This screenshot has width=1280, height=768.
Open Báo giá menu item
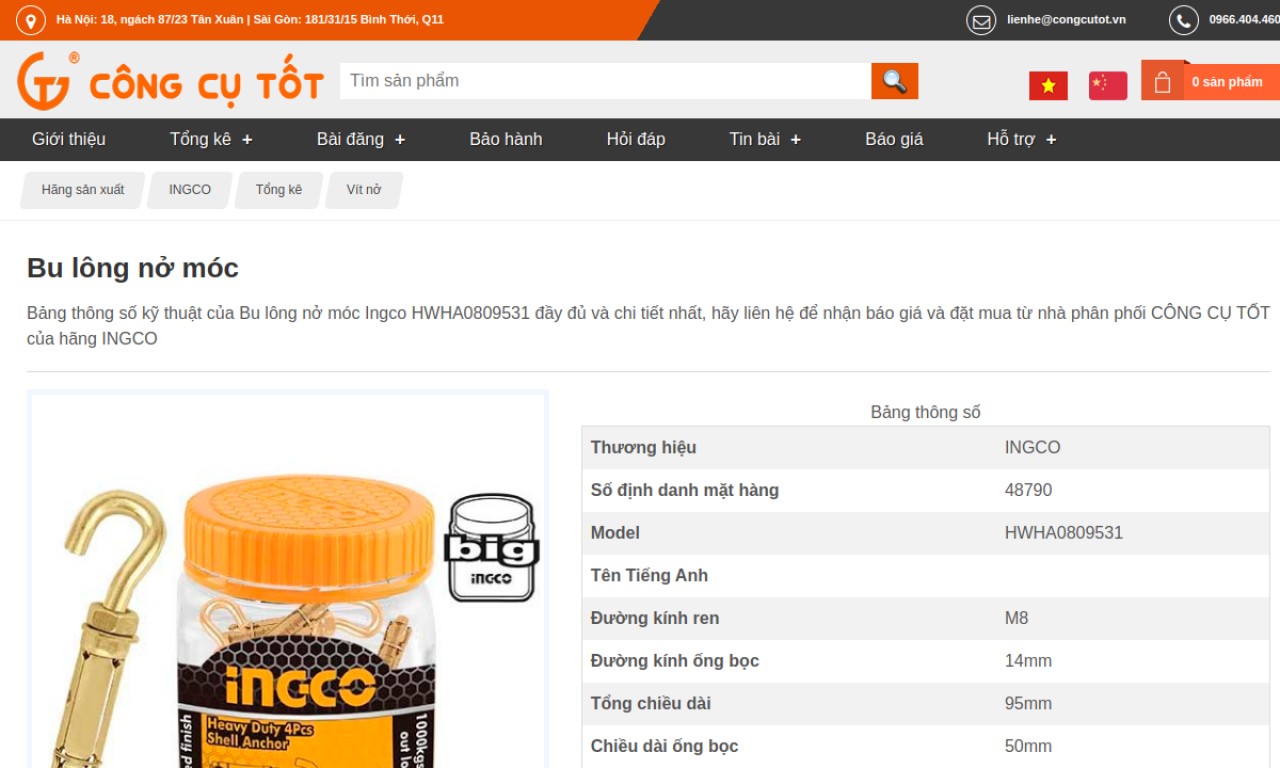coord(894,139)
